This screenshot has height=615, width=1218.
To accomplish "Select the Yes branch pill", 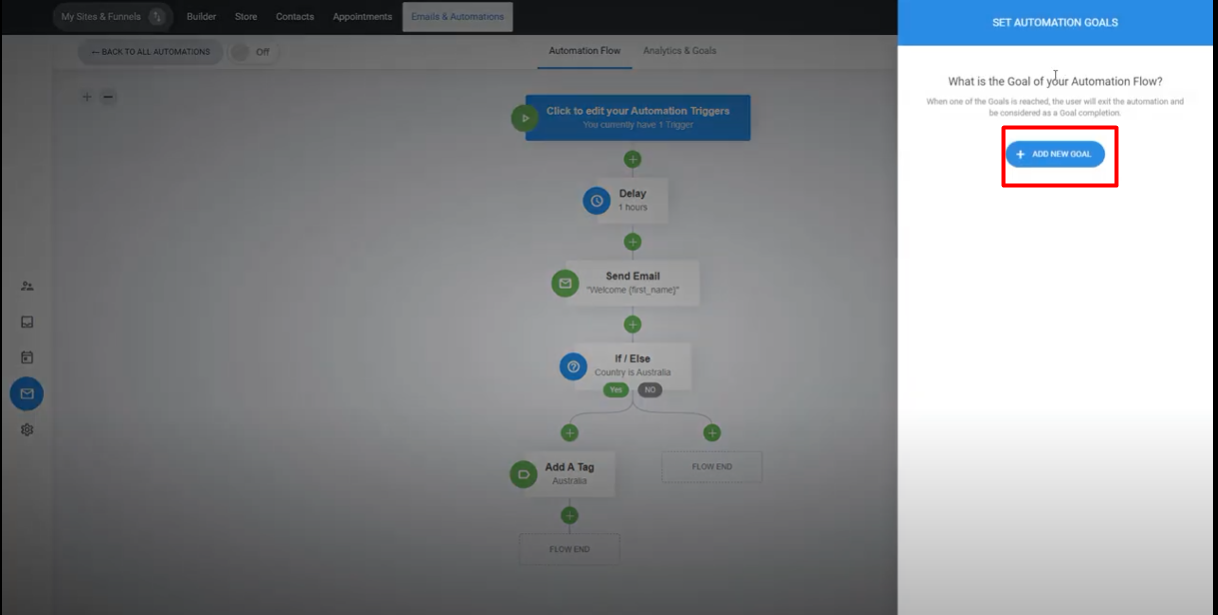I will (x=616, y=390).
